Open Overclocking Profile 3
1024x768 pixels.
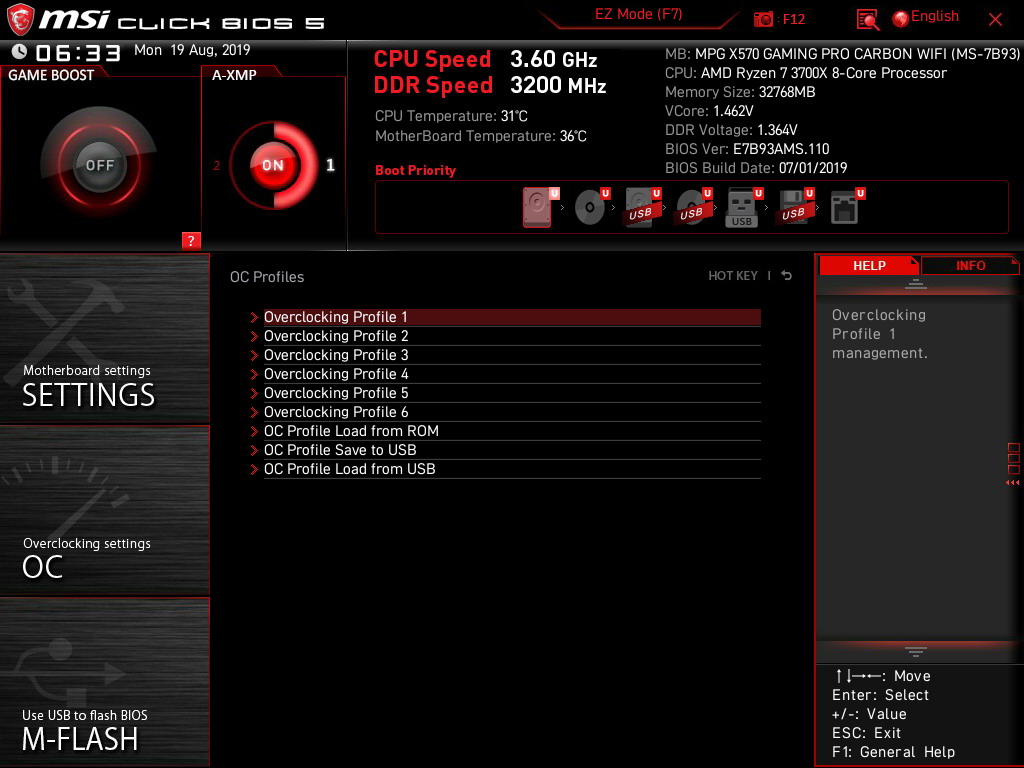pos(512,355)
